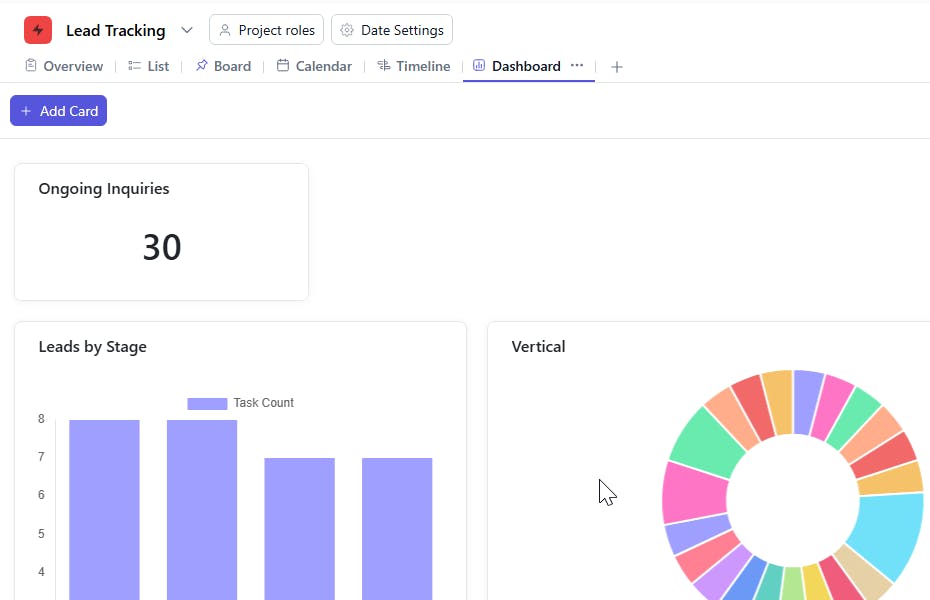The width and height of the screenshot is (930, 600).
Task: Open Project roles
Action: click(266, 30)
